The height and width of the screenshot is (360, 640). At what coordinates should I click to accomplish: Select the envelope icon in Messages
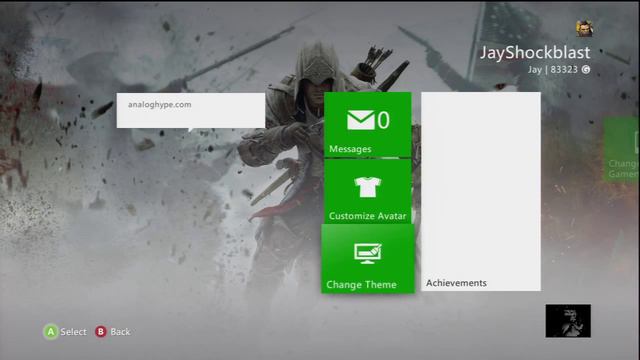[361, 120]
